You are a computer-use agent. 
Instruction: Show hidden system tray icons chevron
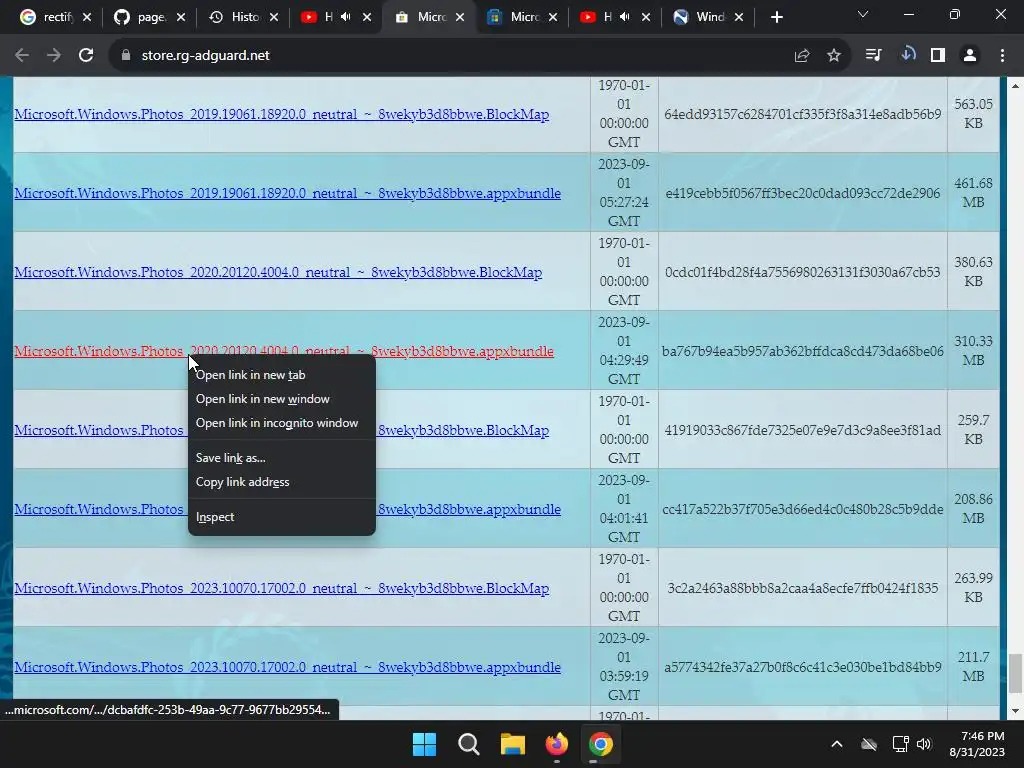coord(837,744)
